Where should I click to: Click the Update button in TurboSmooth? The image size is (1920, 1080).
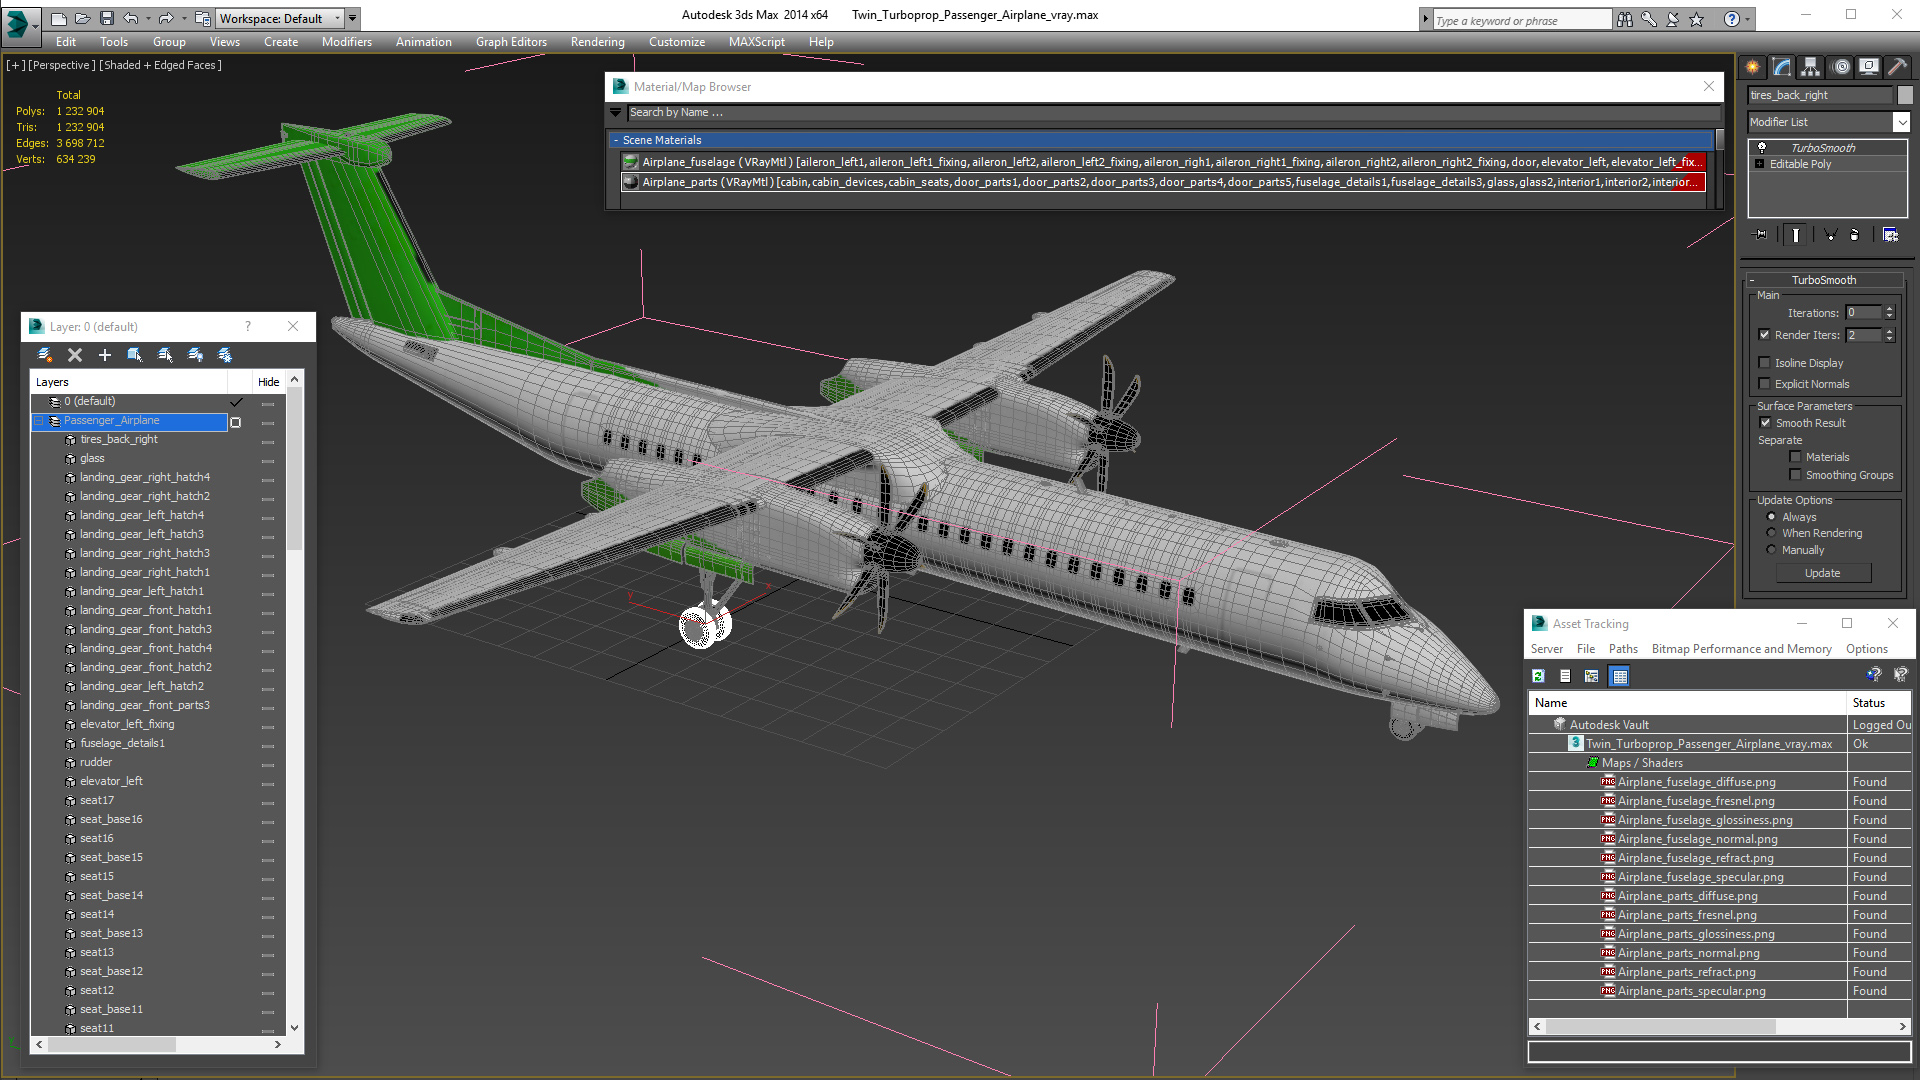[1823, 573]
